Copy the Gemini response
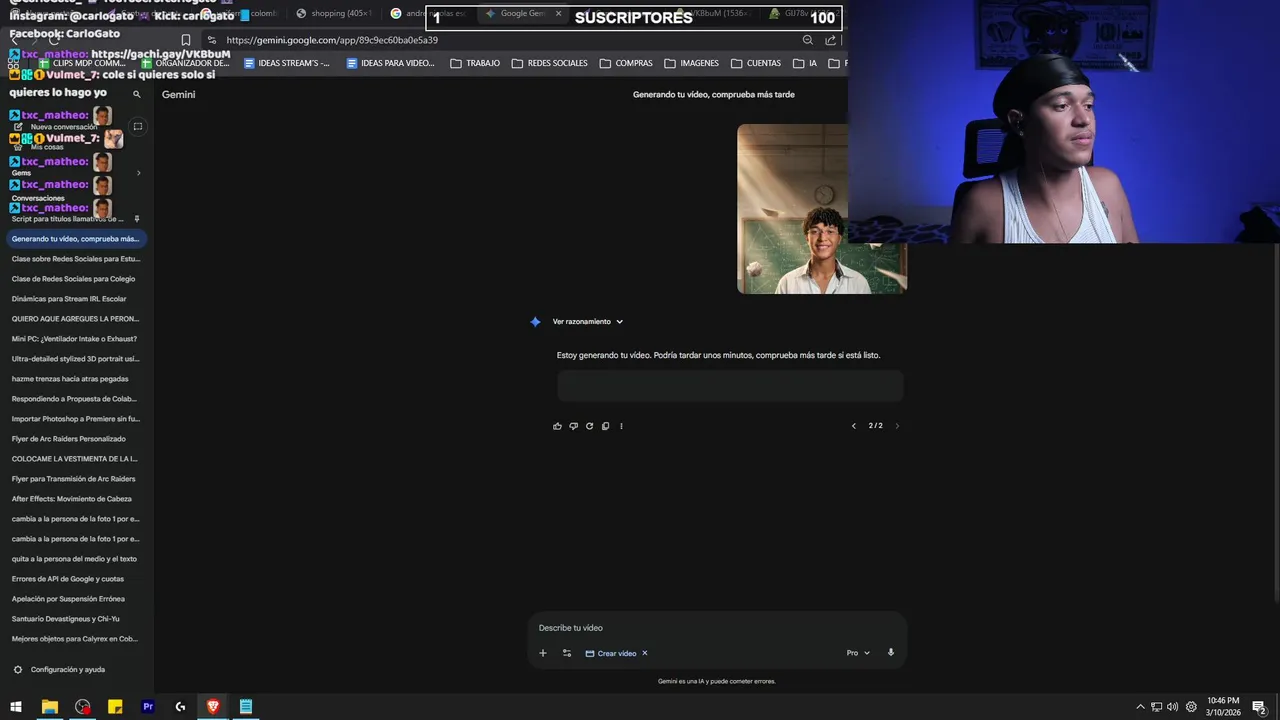The image size is (1280, 720). [x=605, y=426]
